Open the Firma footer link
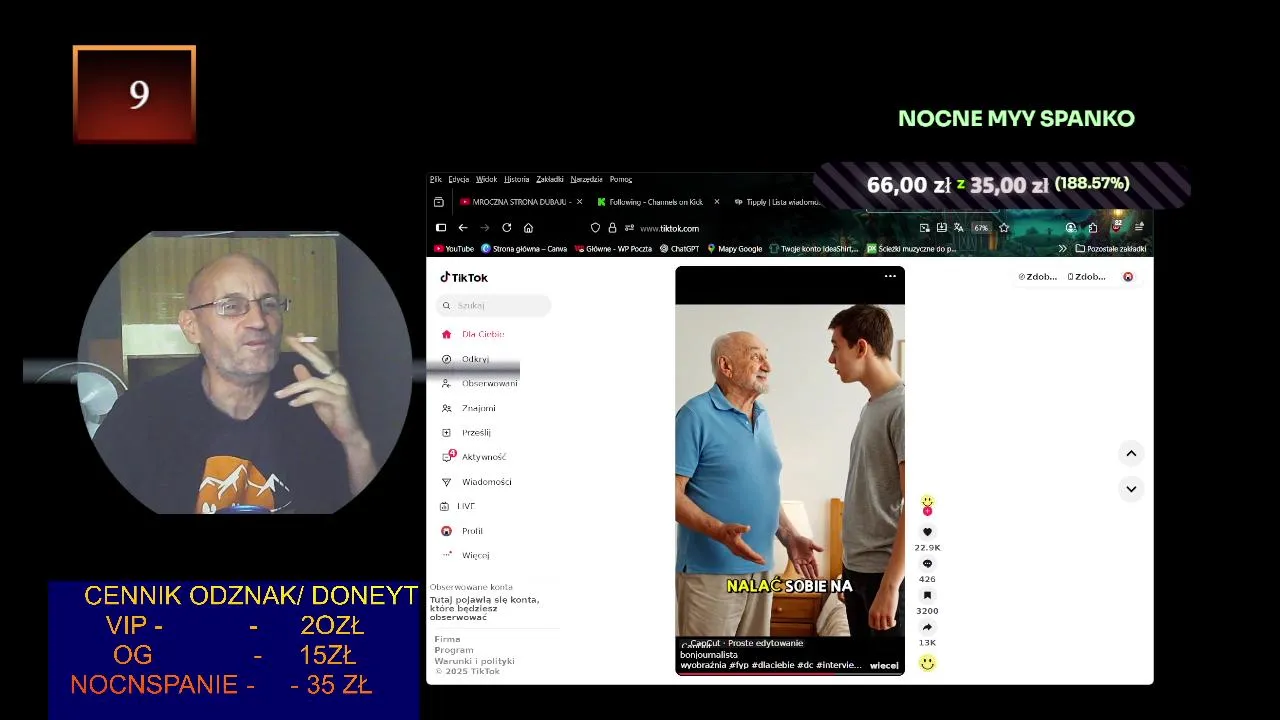 coord(447,639)
